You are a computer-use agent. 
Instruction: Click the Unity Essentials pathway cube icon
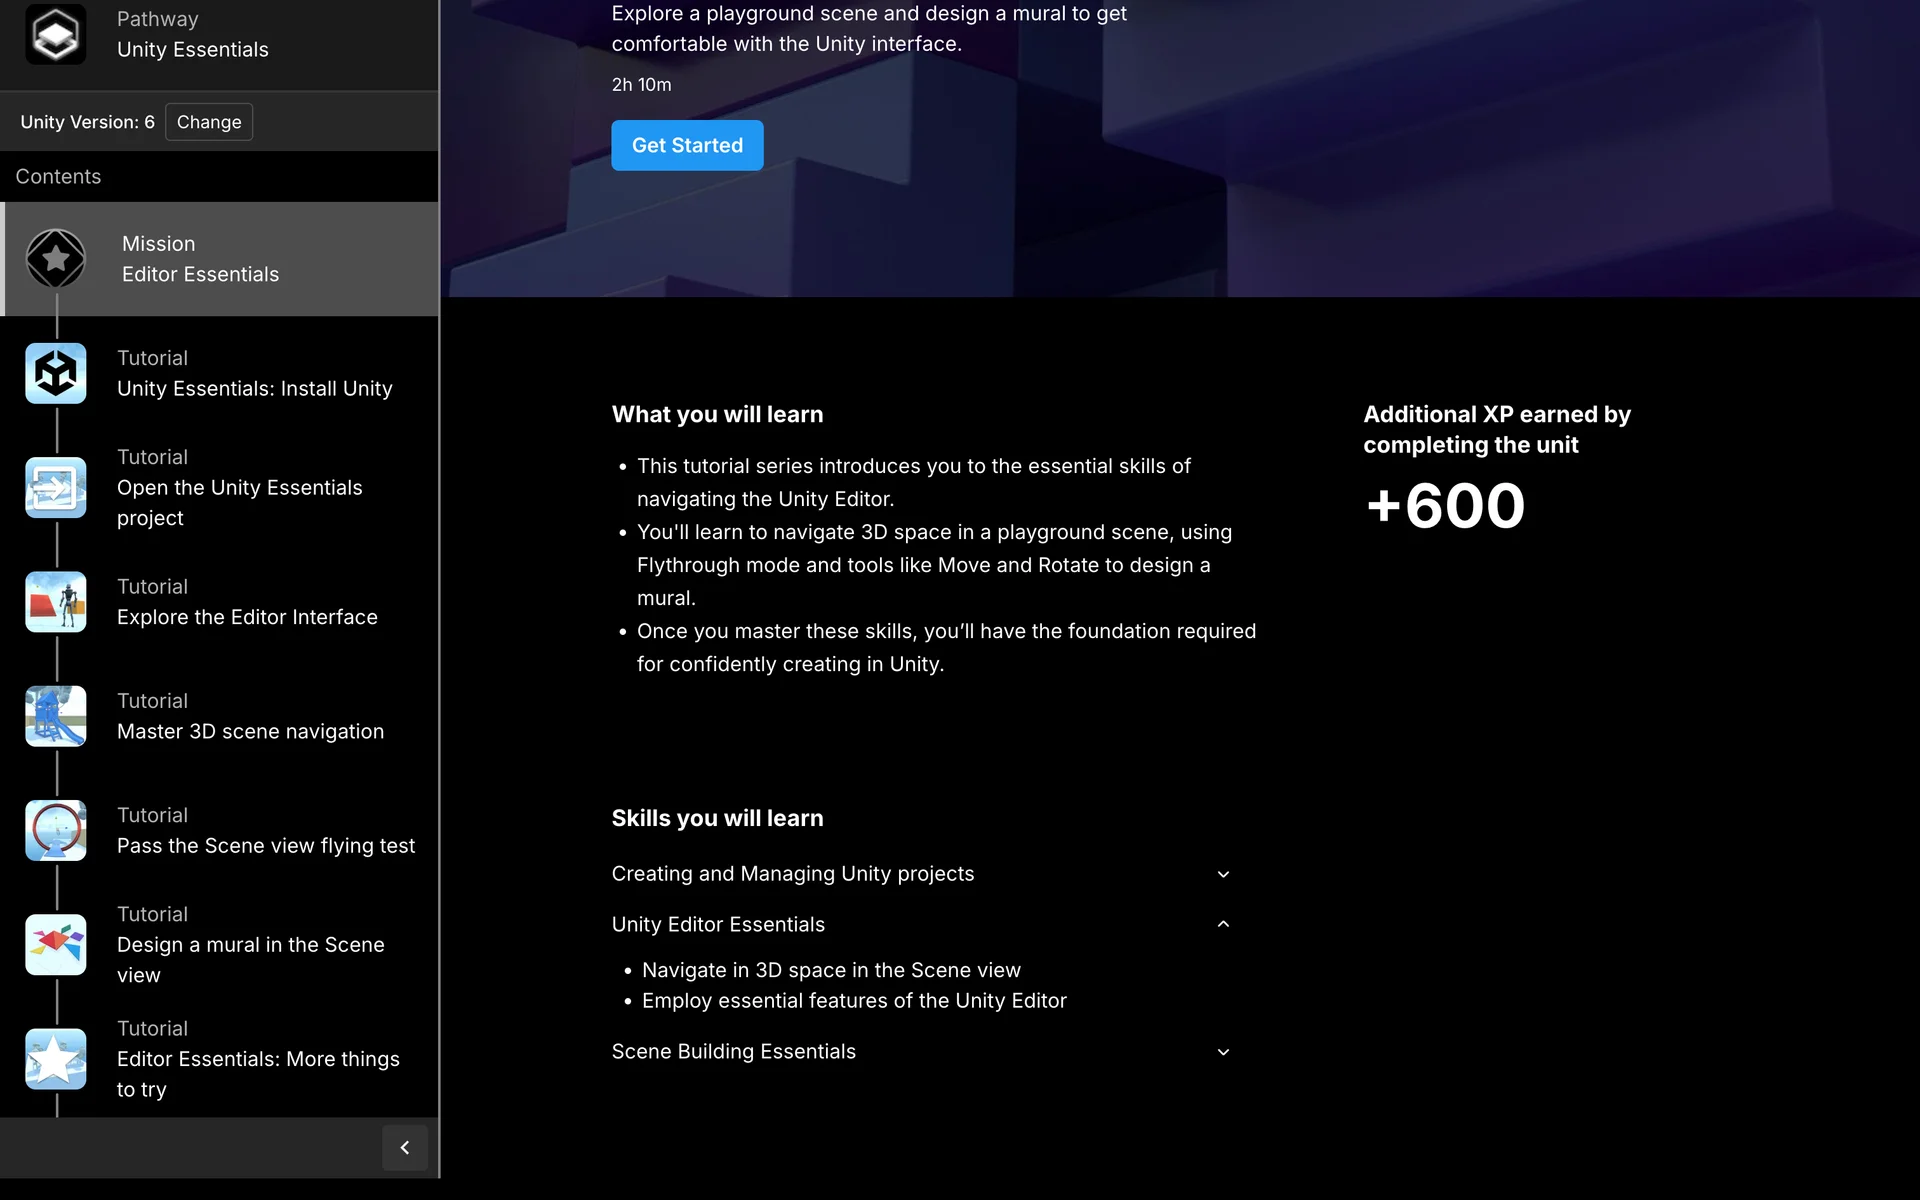click(55, 35)
